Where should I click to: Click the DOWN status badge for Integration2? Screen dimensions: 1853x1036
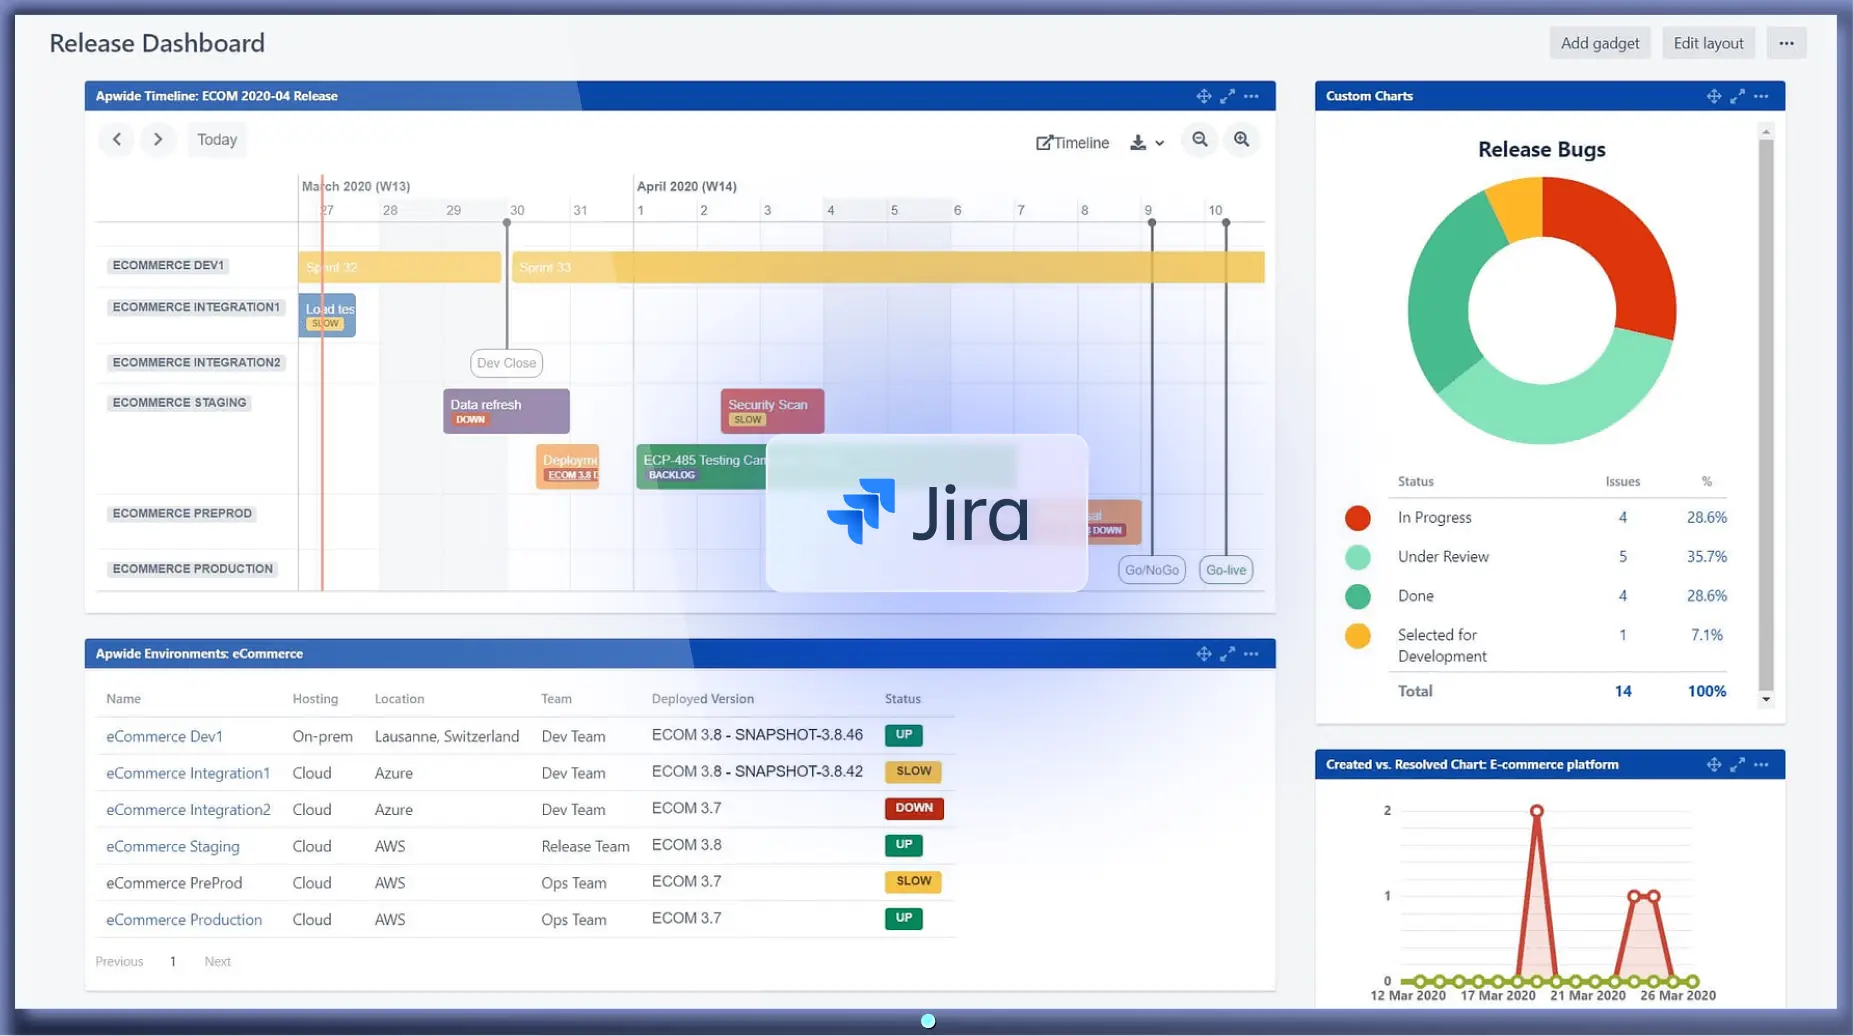(914, 808)
